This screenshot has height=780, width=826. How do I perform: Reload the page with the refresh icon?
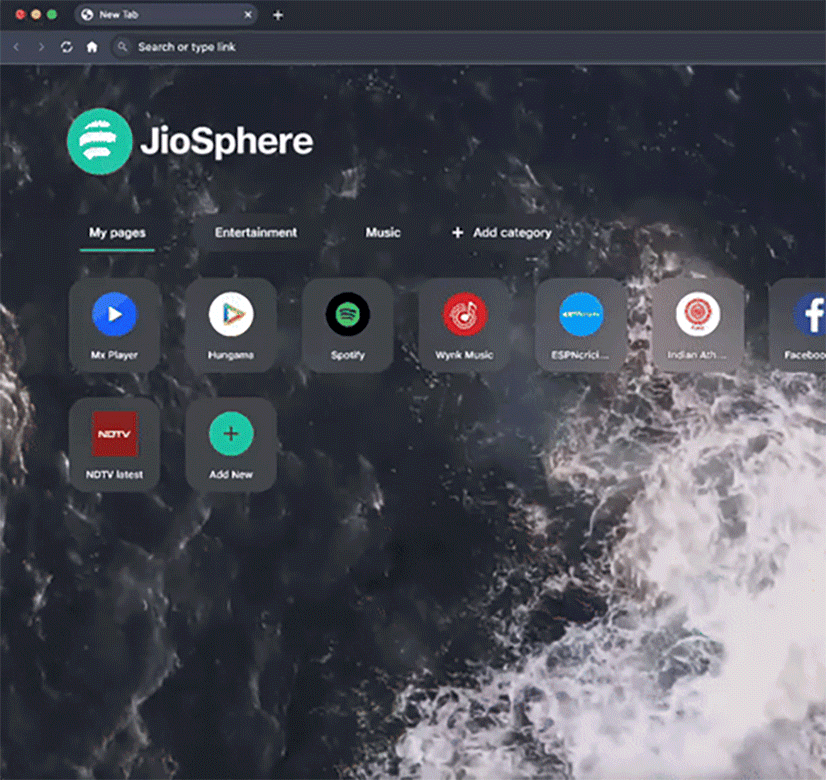(x=66, y=47)
